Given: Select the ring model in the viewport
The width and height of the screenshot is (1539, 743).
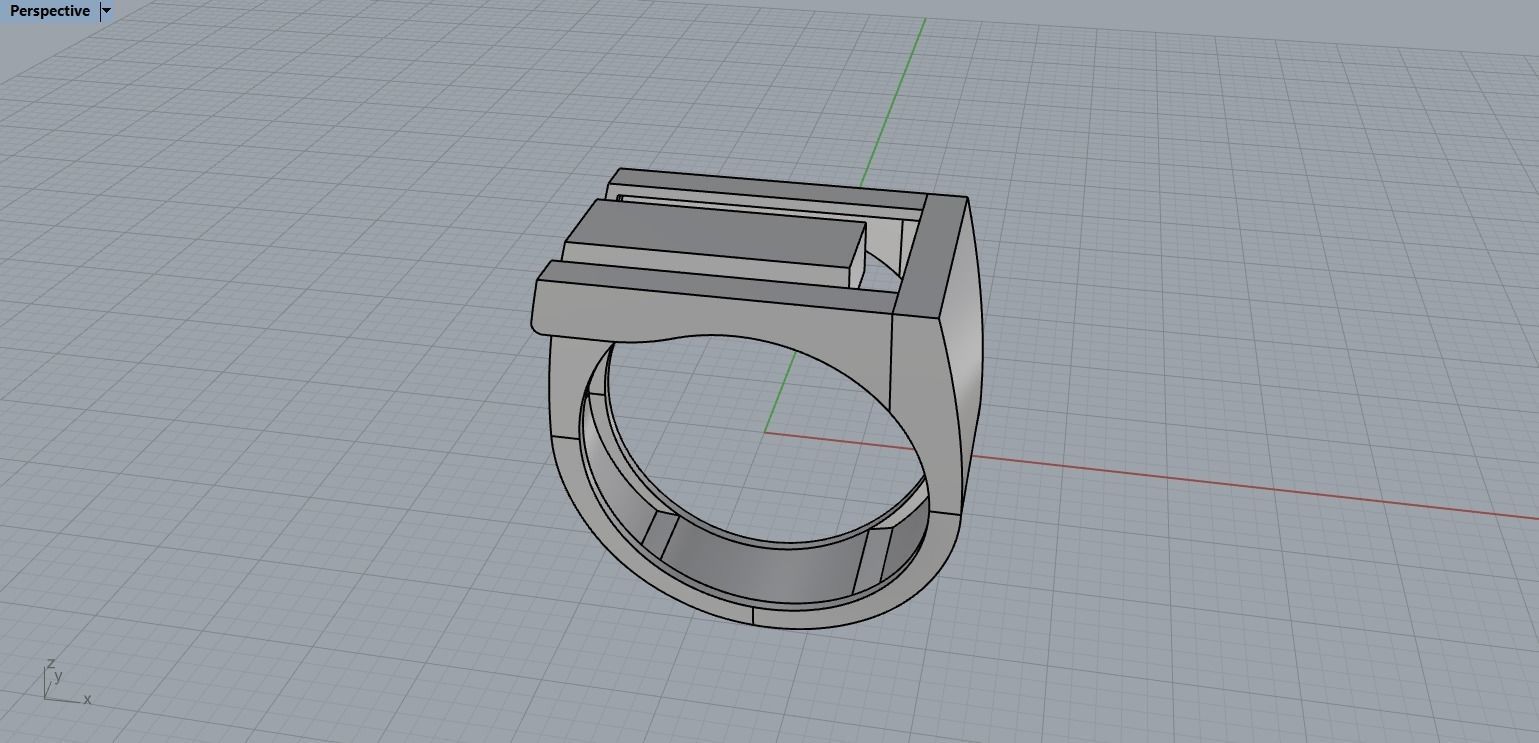Looking at the screenshot, I should pyautogui.click(x=758, y=398).
